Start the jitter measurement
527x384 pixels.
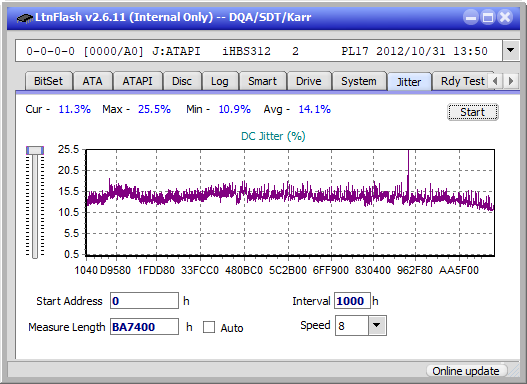pyautogui.click(x=473, y=112)
